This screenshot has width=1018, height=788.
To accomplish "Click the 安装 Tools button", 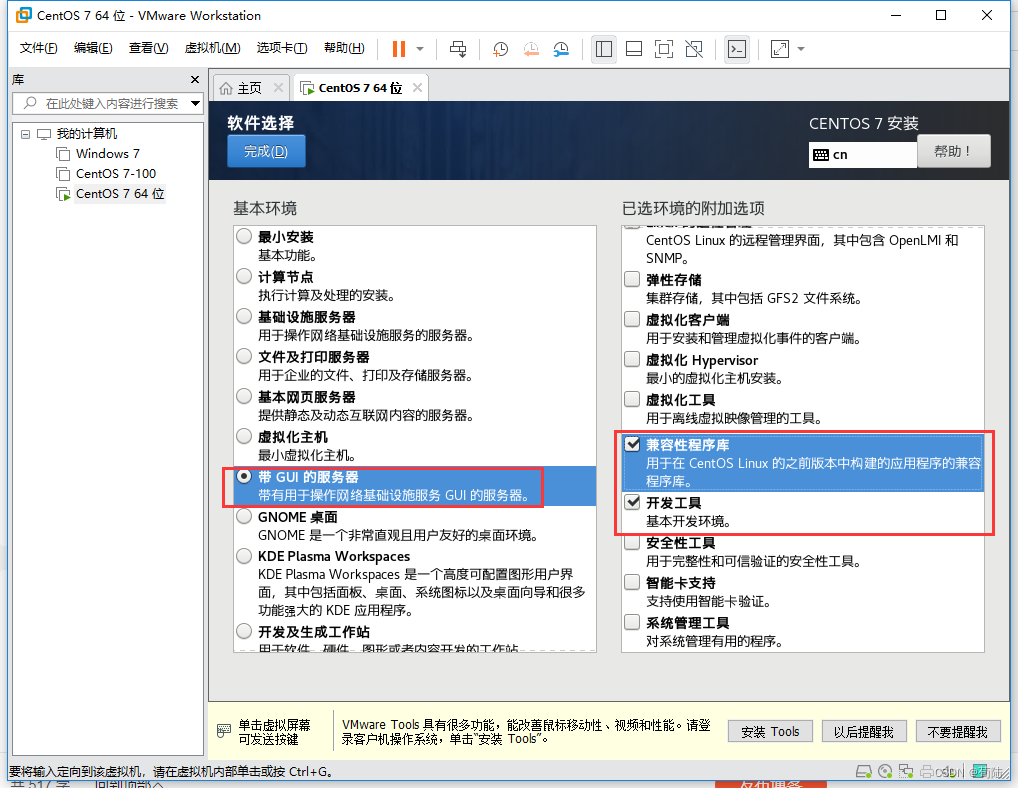I will [x=770, y=732].
